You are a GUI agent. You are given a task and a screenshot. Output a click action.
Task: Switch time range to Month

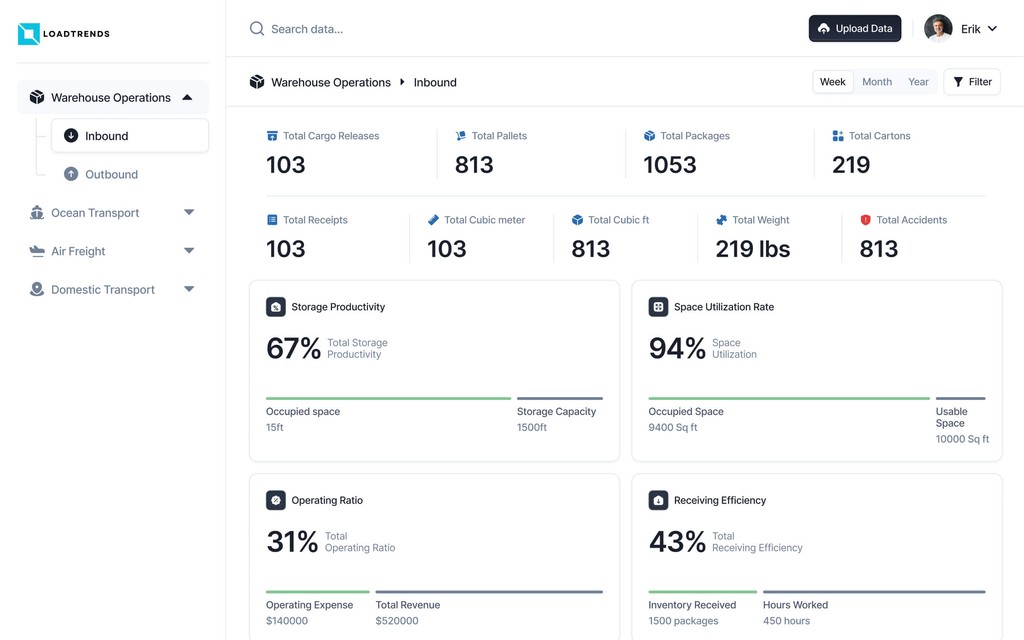pos(877,82)
